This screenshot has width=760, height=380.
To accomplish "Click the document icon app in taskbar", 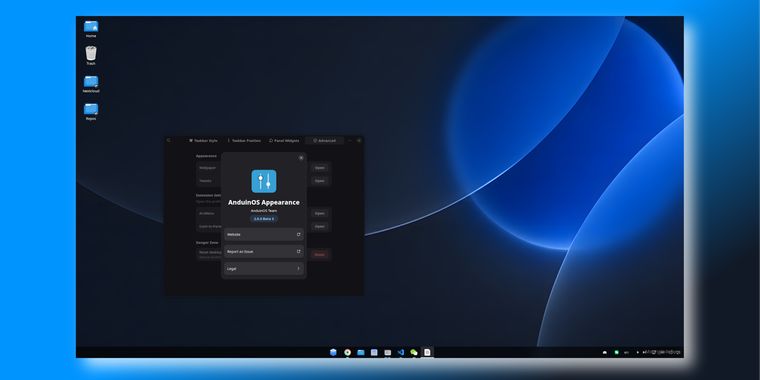I will pyautogui.click(x=427, y=352).
